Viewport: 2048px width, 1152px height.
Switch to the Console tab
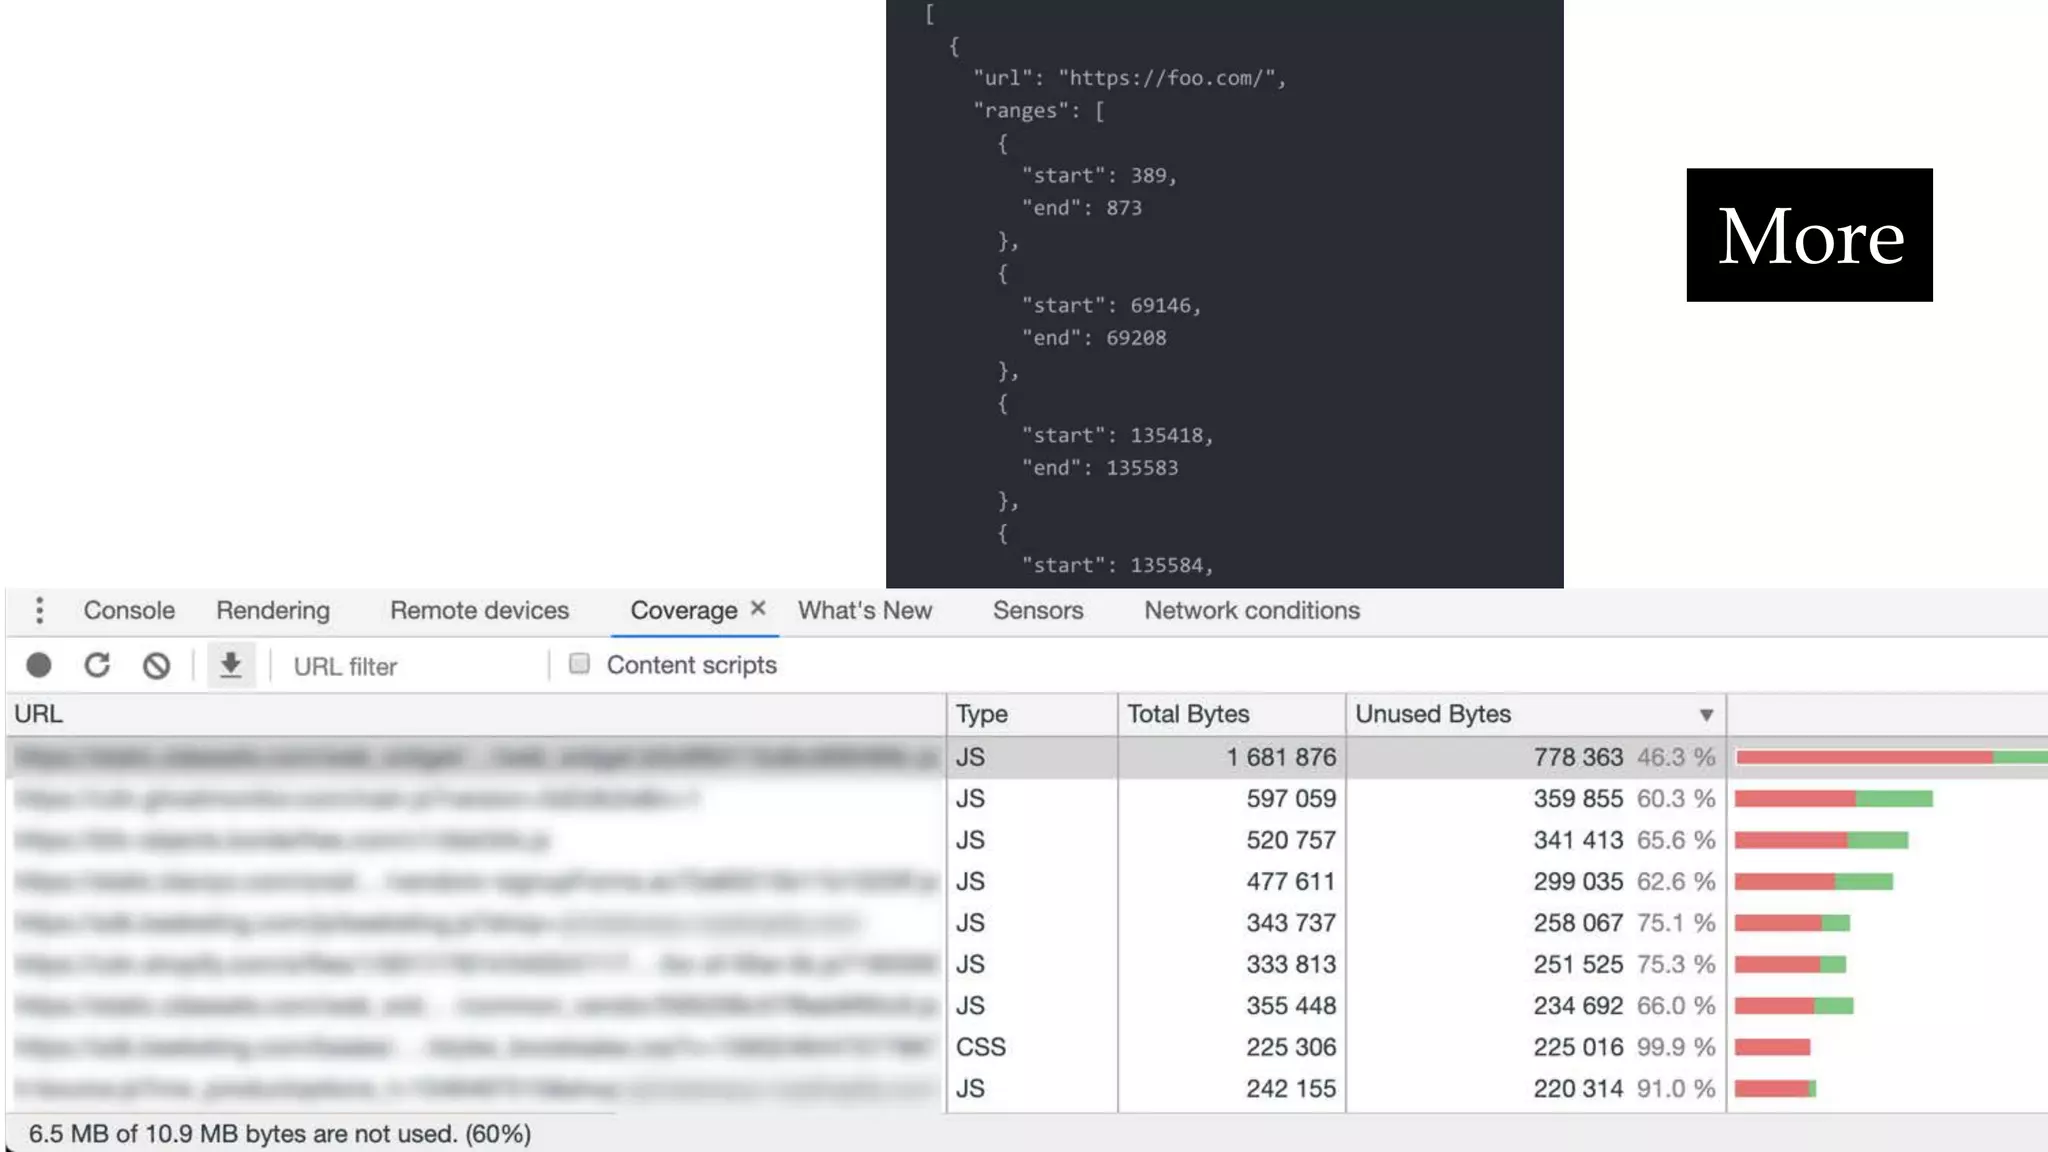click(x=129, y=610)
